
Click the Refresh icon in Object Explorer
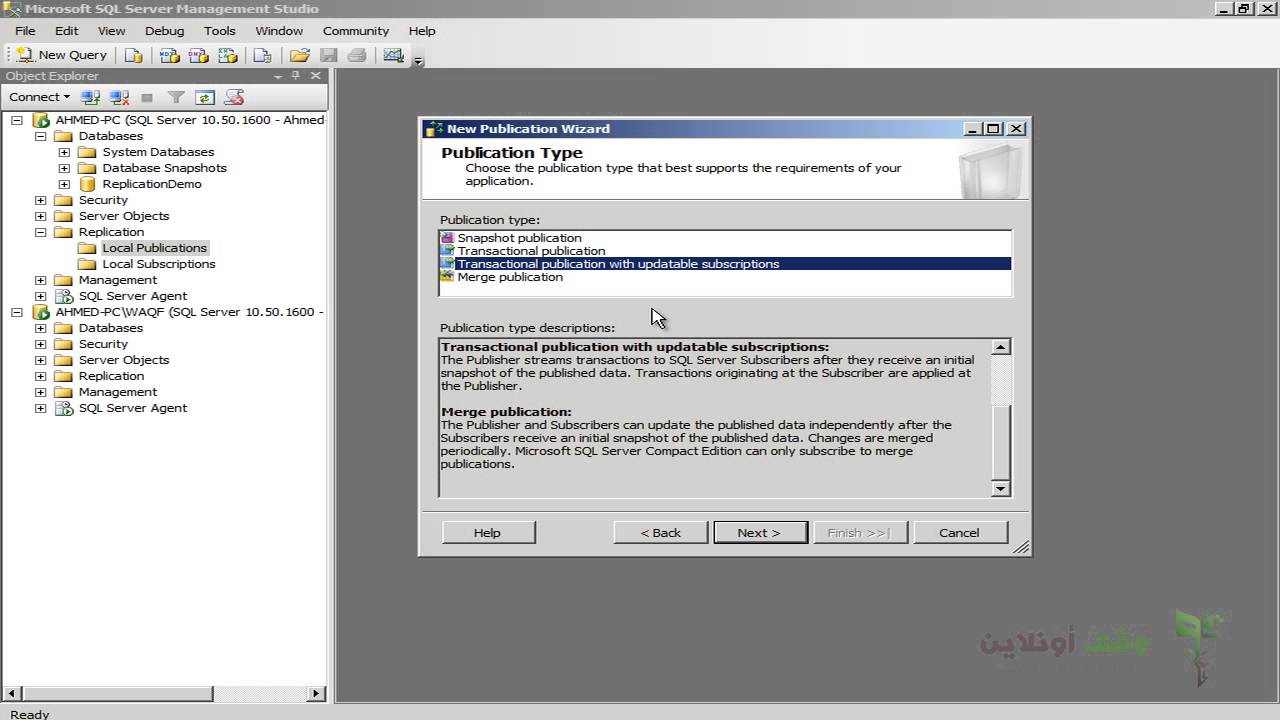(x=205, y=97)
